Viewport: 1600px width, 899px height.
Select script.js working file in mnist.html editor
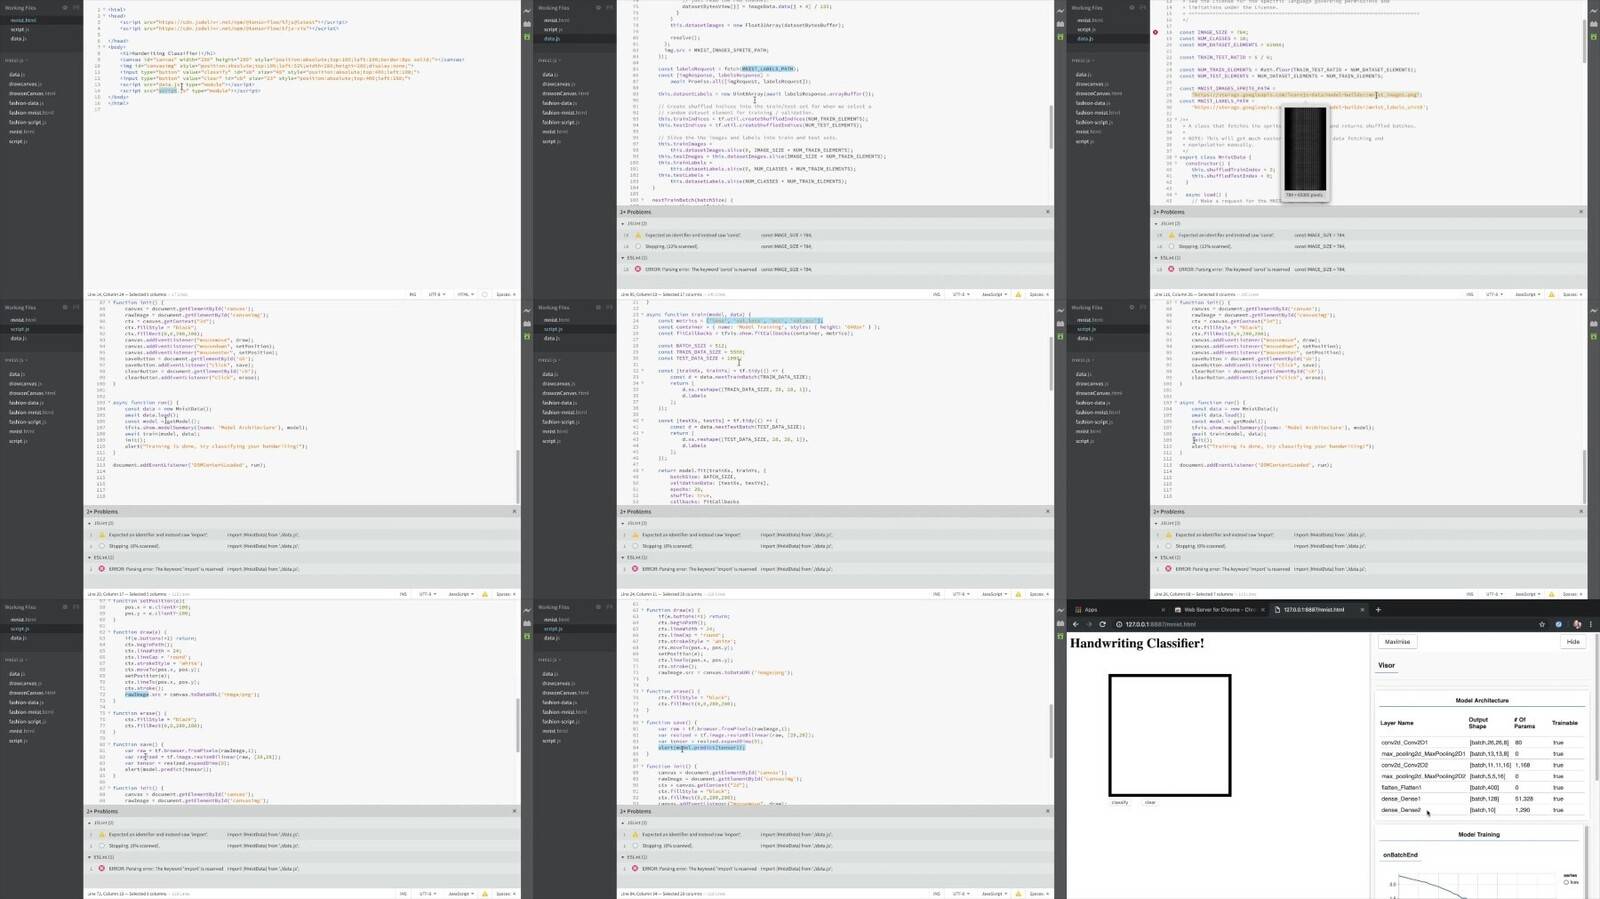coord(19,29)
